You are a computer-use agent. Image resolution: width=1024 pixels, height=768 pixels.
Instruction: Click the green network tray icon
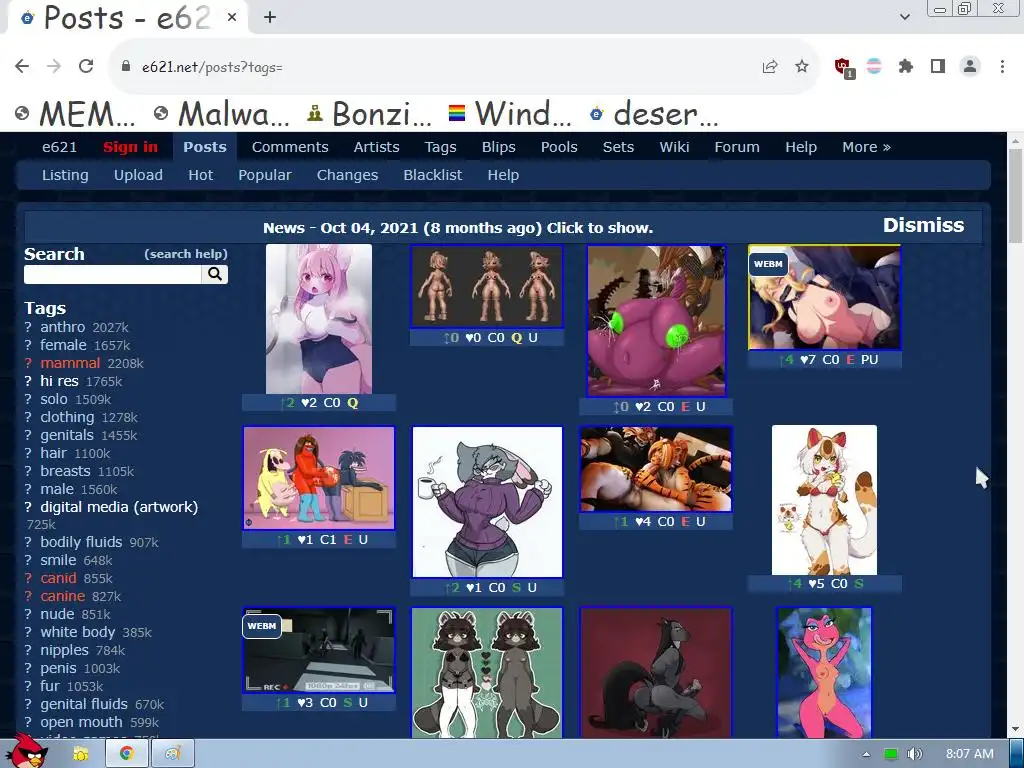click(891, 754)
